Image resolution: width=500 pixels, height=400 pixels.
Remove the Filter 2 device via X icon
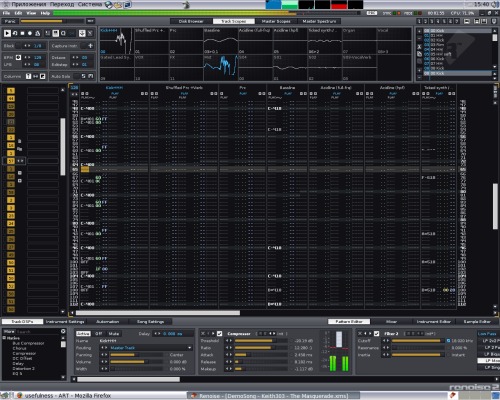point(360,333)
